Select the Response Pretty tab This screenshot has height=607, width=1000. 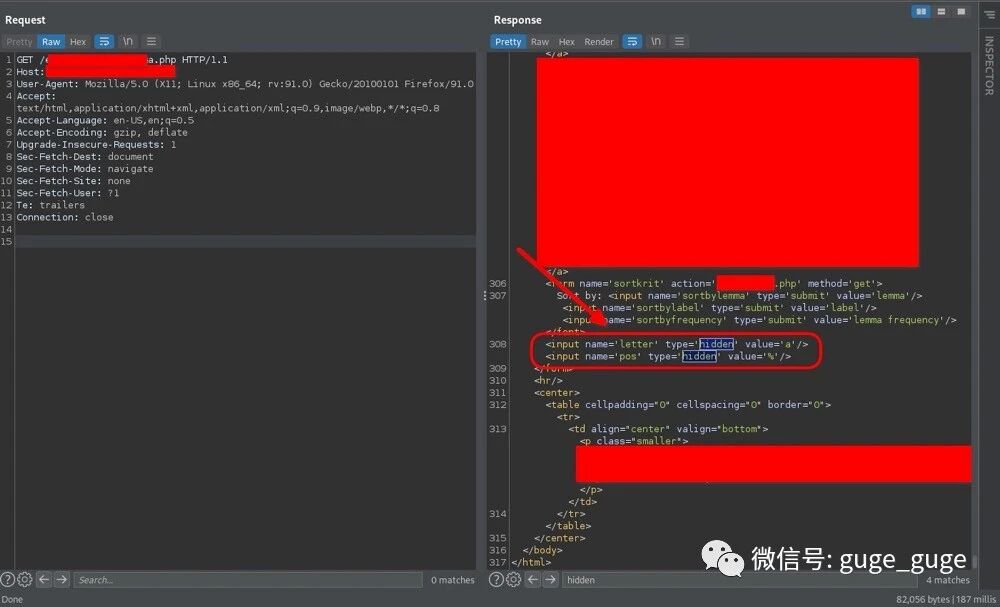(x=508, y=41)
